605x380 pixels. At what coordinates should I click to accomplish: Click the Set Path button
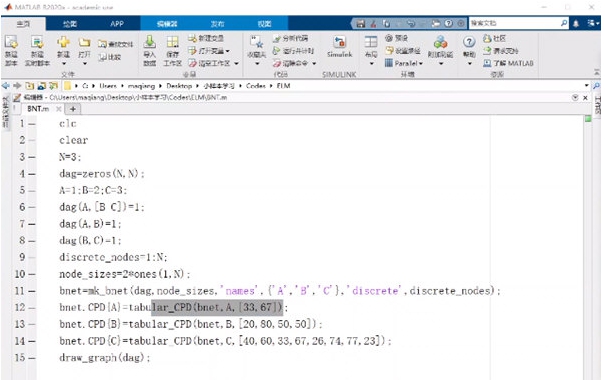click(x=402, y=51)
